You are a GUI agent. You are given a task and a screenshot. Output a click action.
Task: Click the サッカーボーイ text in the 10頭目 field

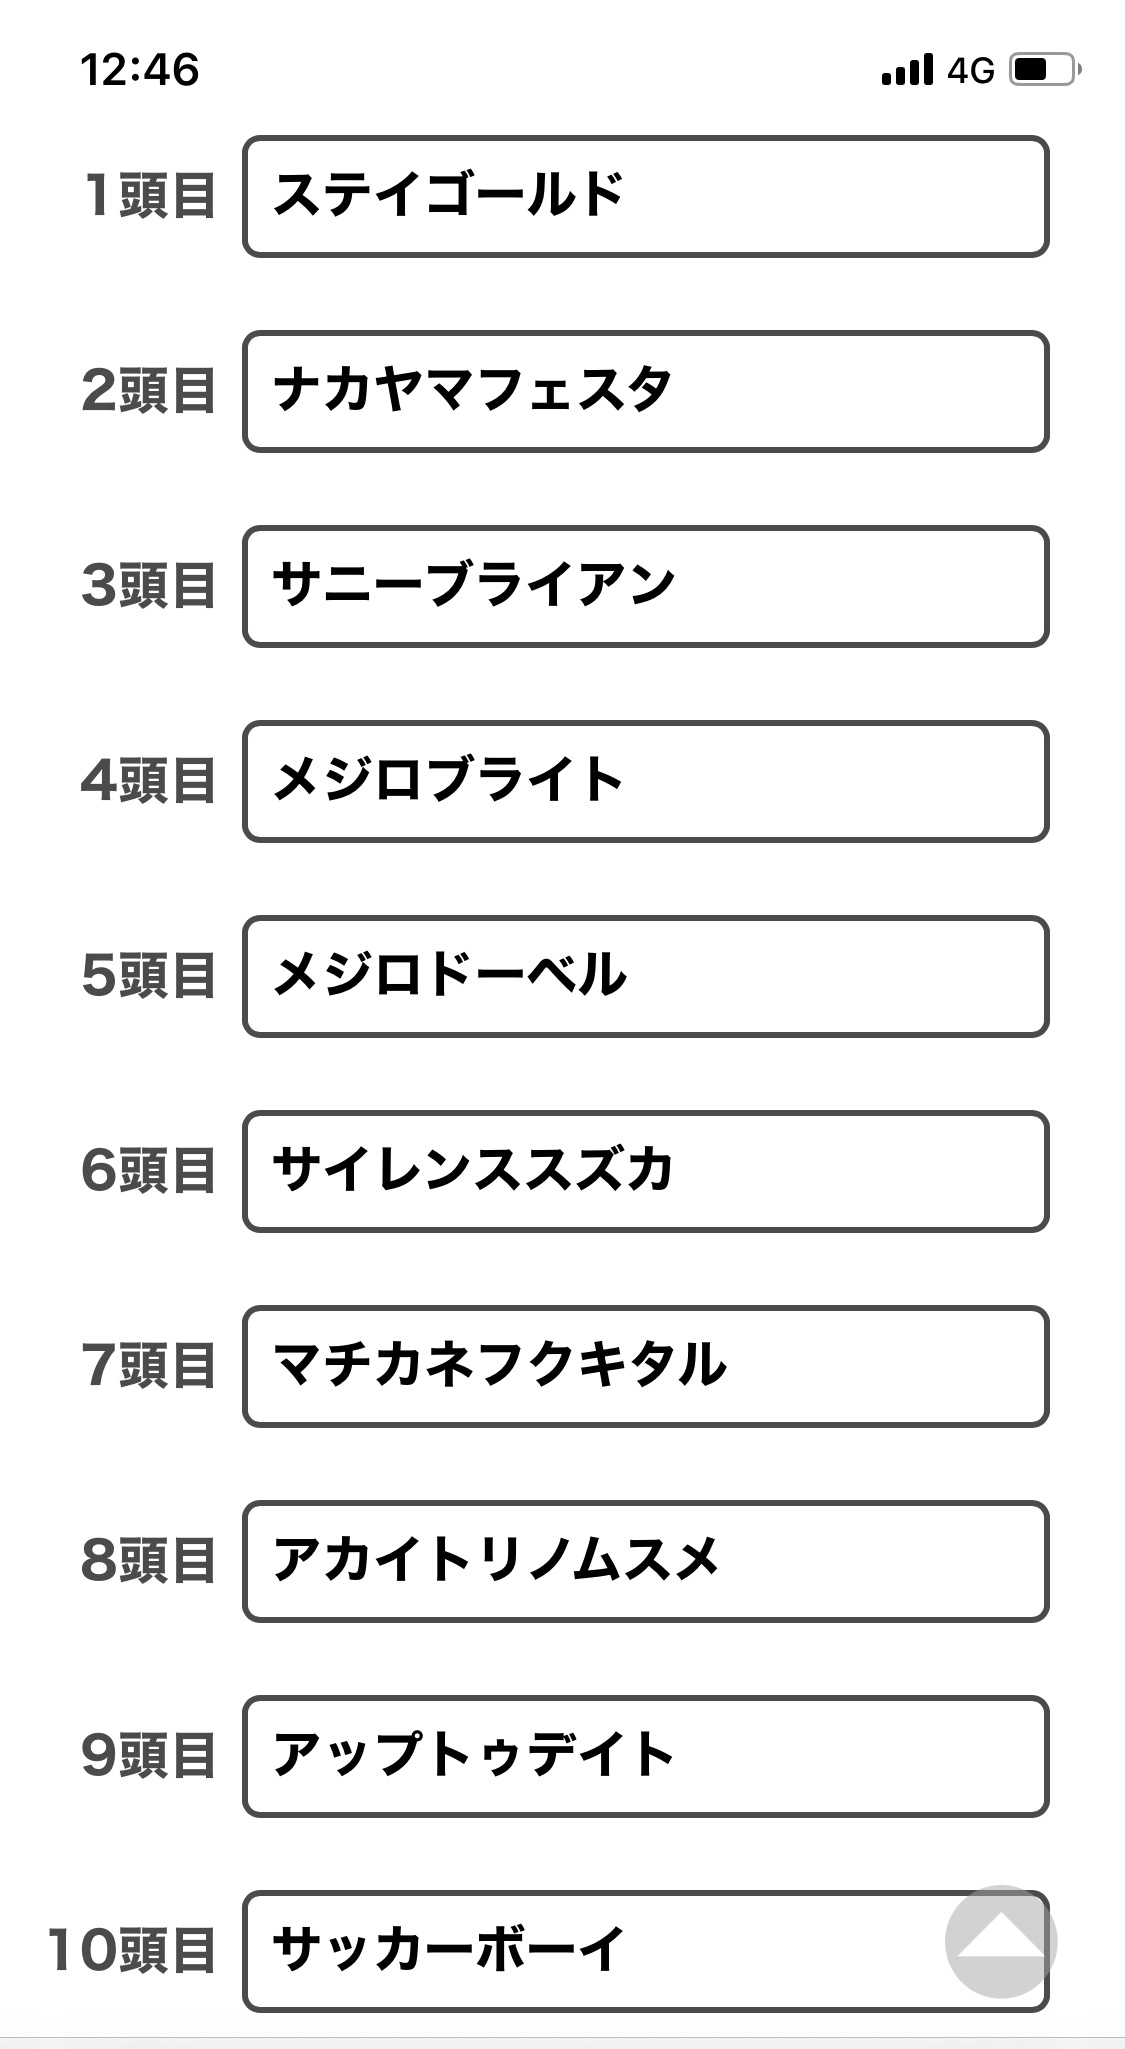tap(449, 1949)
